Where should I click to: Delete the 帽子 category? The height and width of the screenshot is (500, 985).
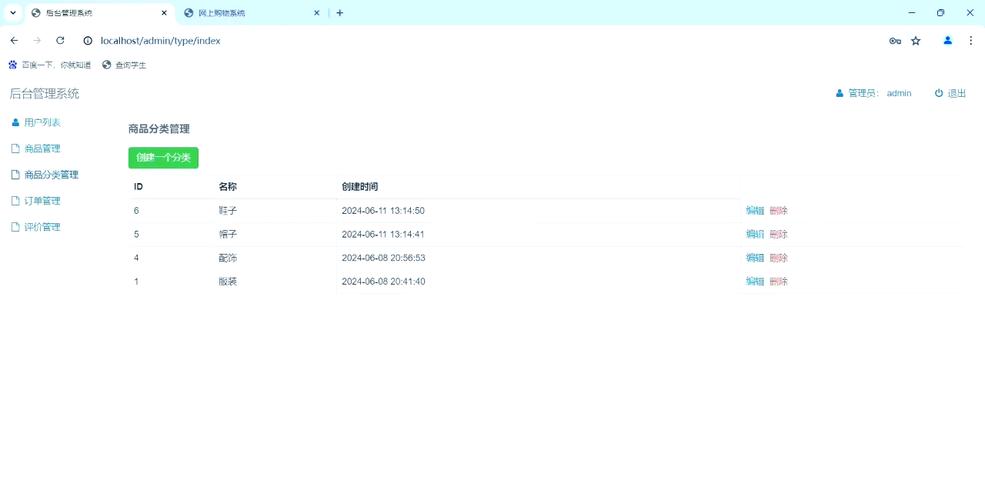778,234
